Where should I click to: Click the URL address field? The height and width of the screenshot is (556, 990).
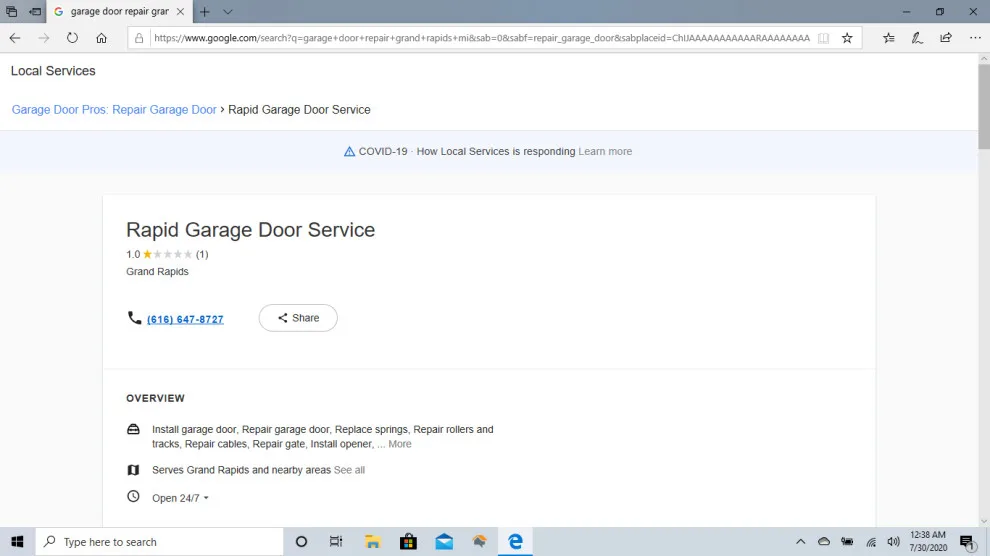coord(482,38)
